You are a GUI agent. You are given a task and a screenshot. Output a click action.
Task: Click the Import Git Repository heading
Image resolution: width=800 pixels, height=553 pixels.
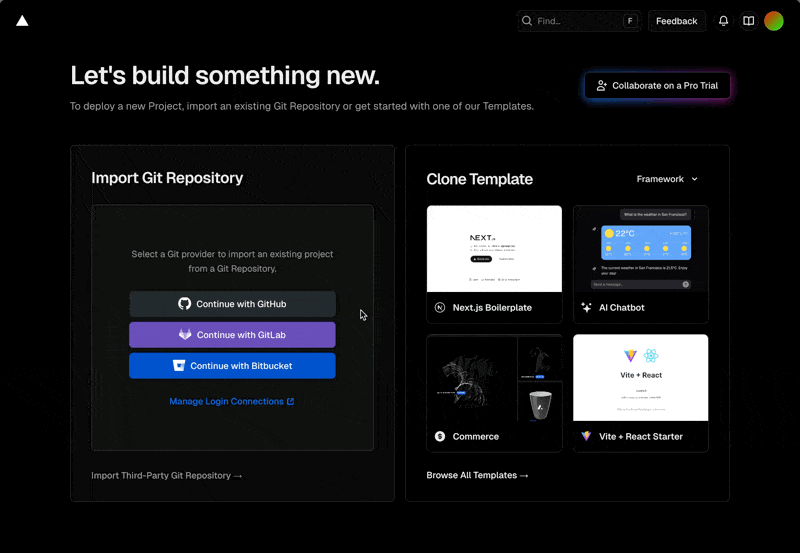[x=167, y=178]
